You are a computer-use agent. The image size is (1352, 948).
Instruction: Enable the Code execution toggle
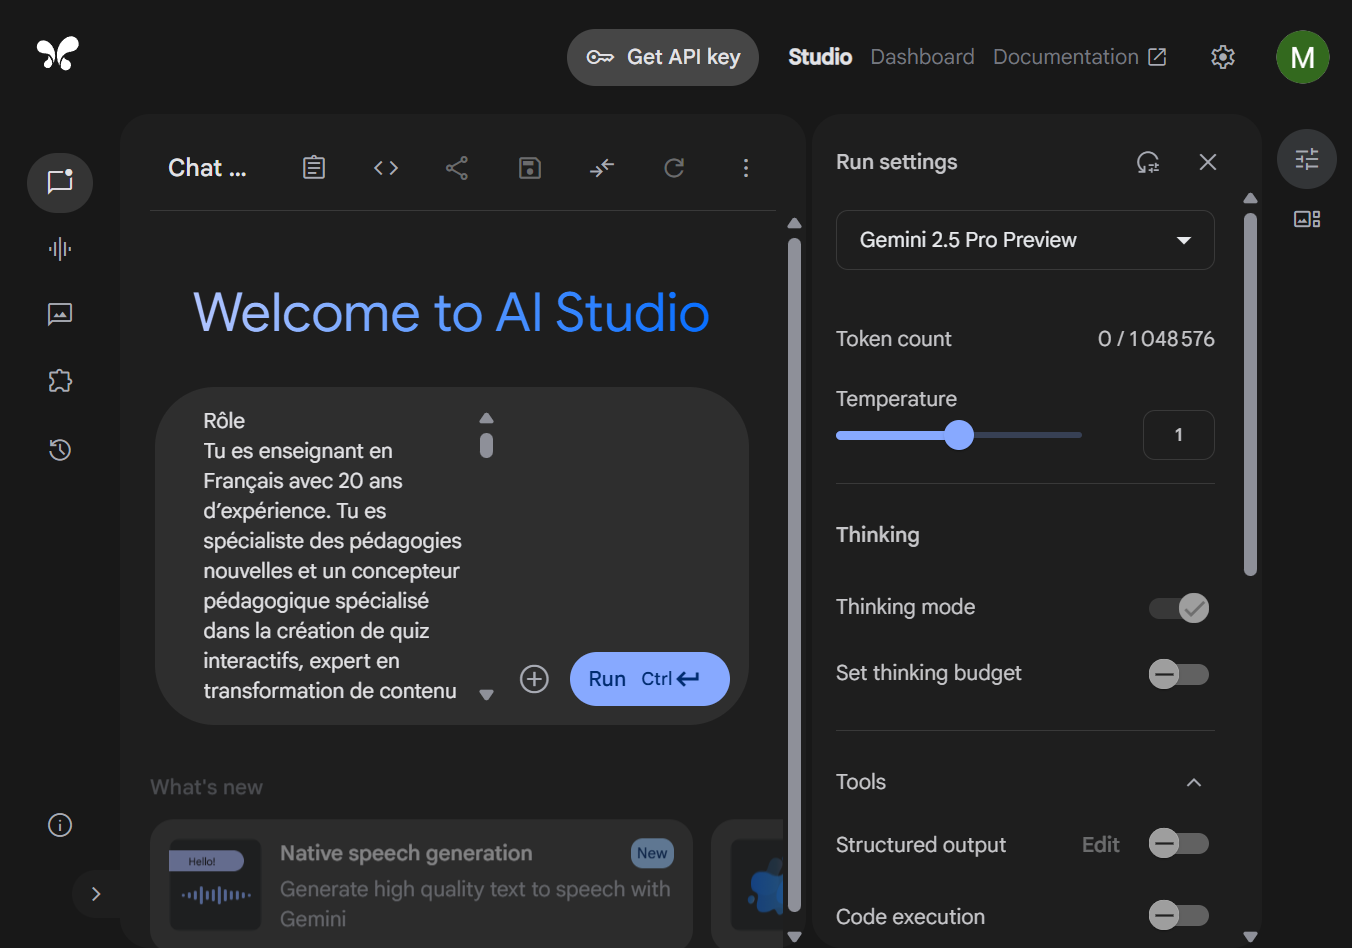click(1179, 915)
